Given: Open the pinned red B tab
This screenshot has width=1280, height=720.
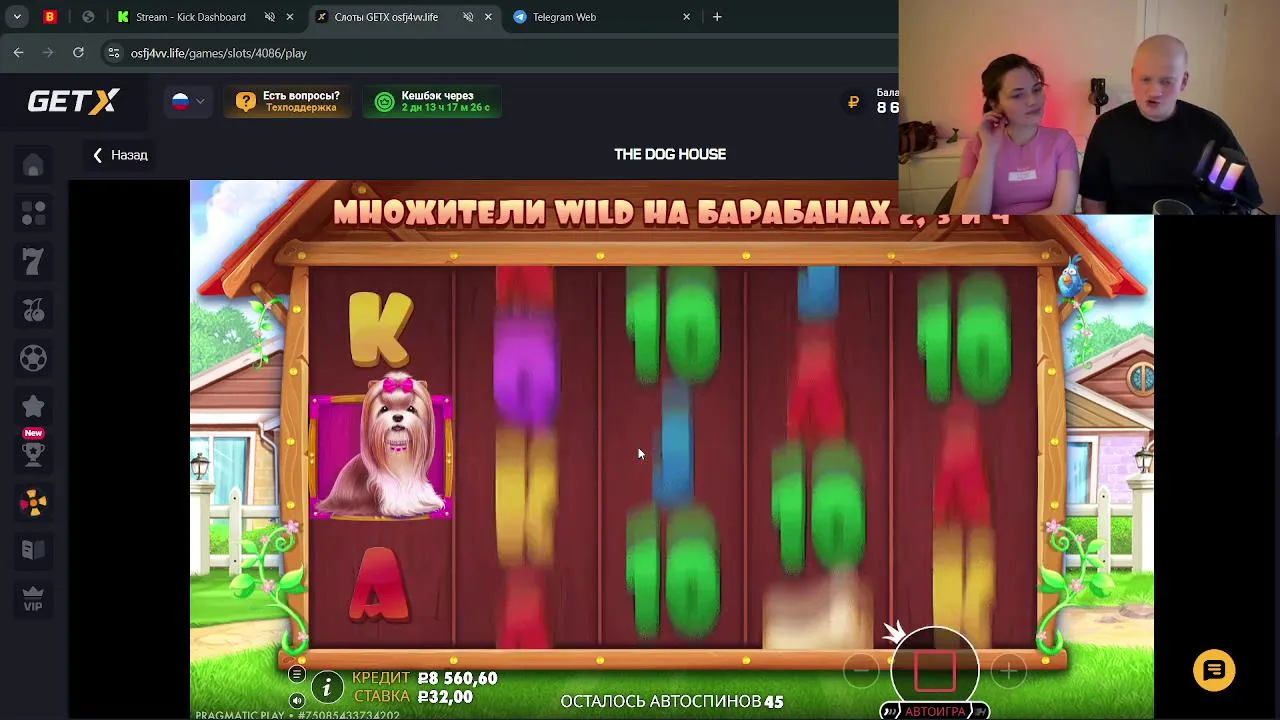Looking at the screenshot, I should point(50,17).
